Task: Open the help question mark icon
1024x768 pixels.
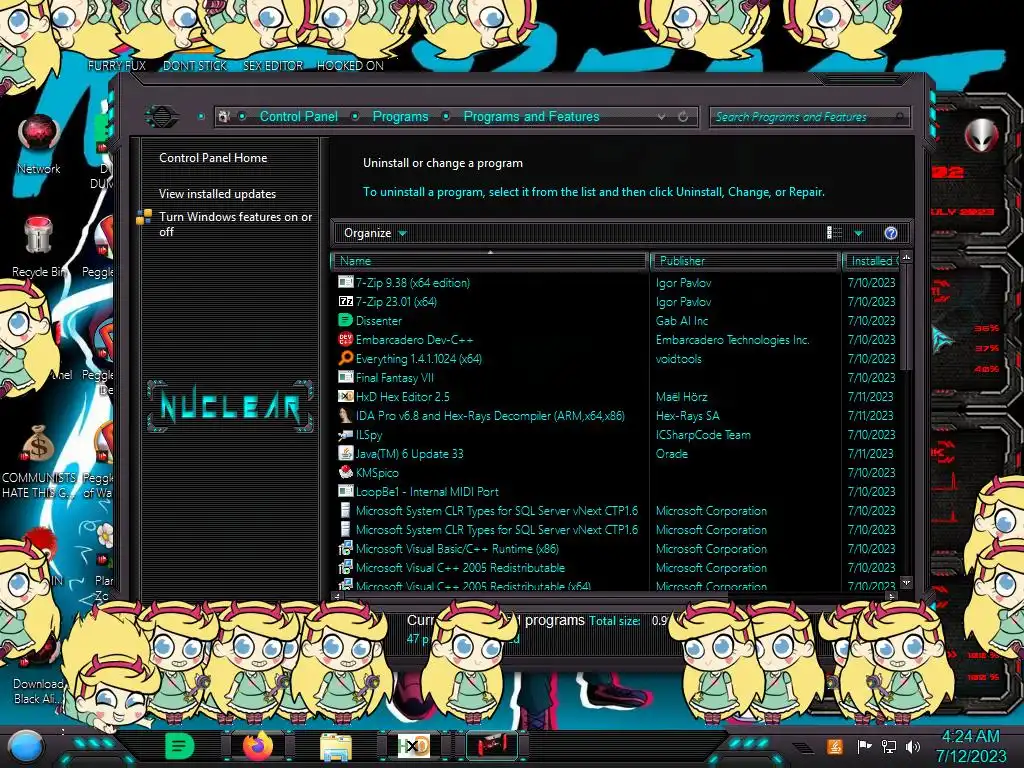Action: (x=891, y=233)
